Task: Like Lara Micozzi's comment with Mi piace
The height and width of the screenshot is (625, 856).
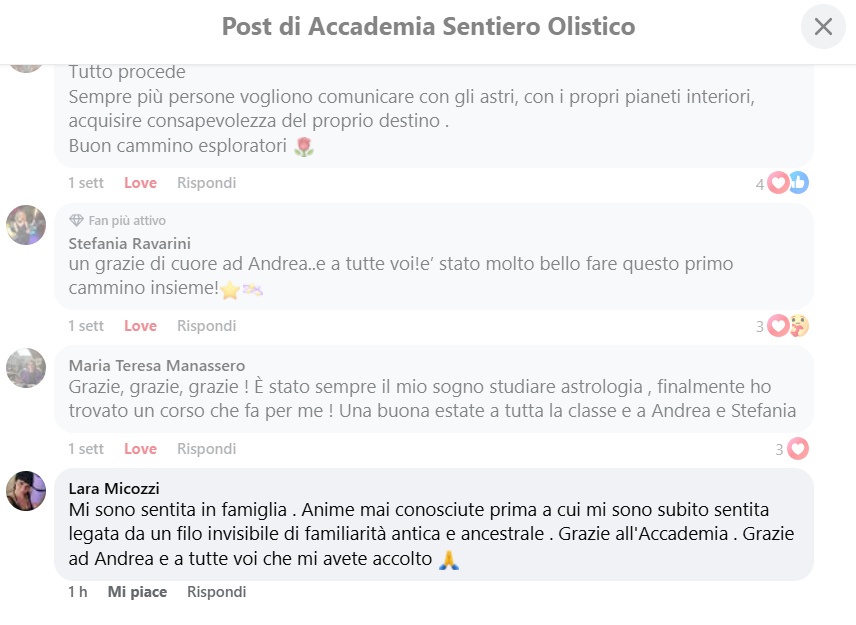Action: tap(137, 592)
